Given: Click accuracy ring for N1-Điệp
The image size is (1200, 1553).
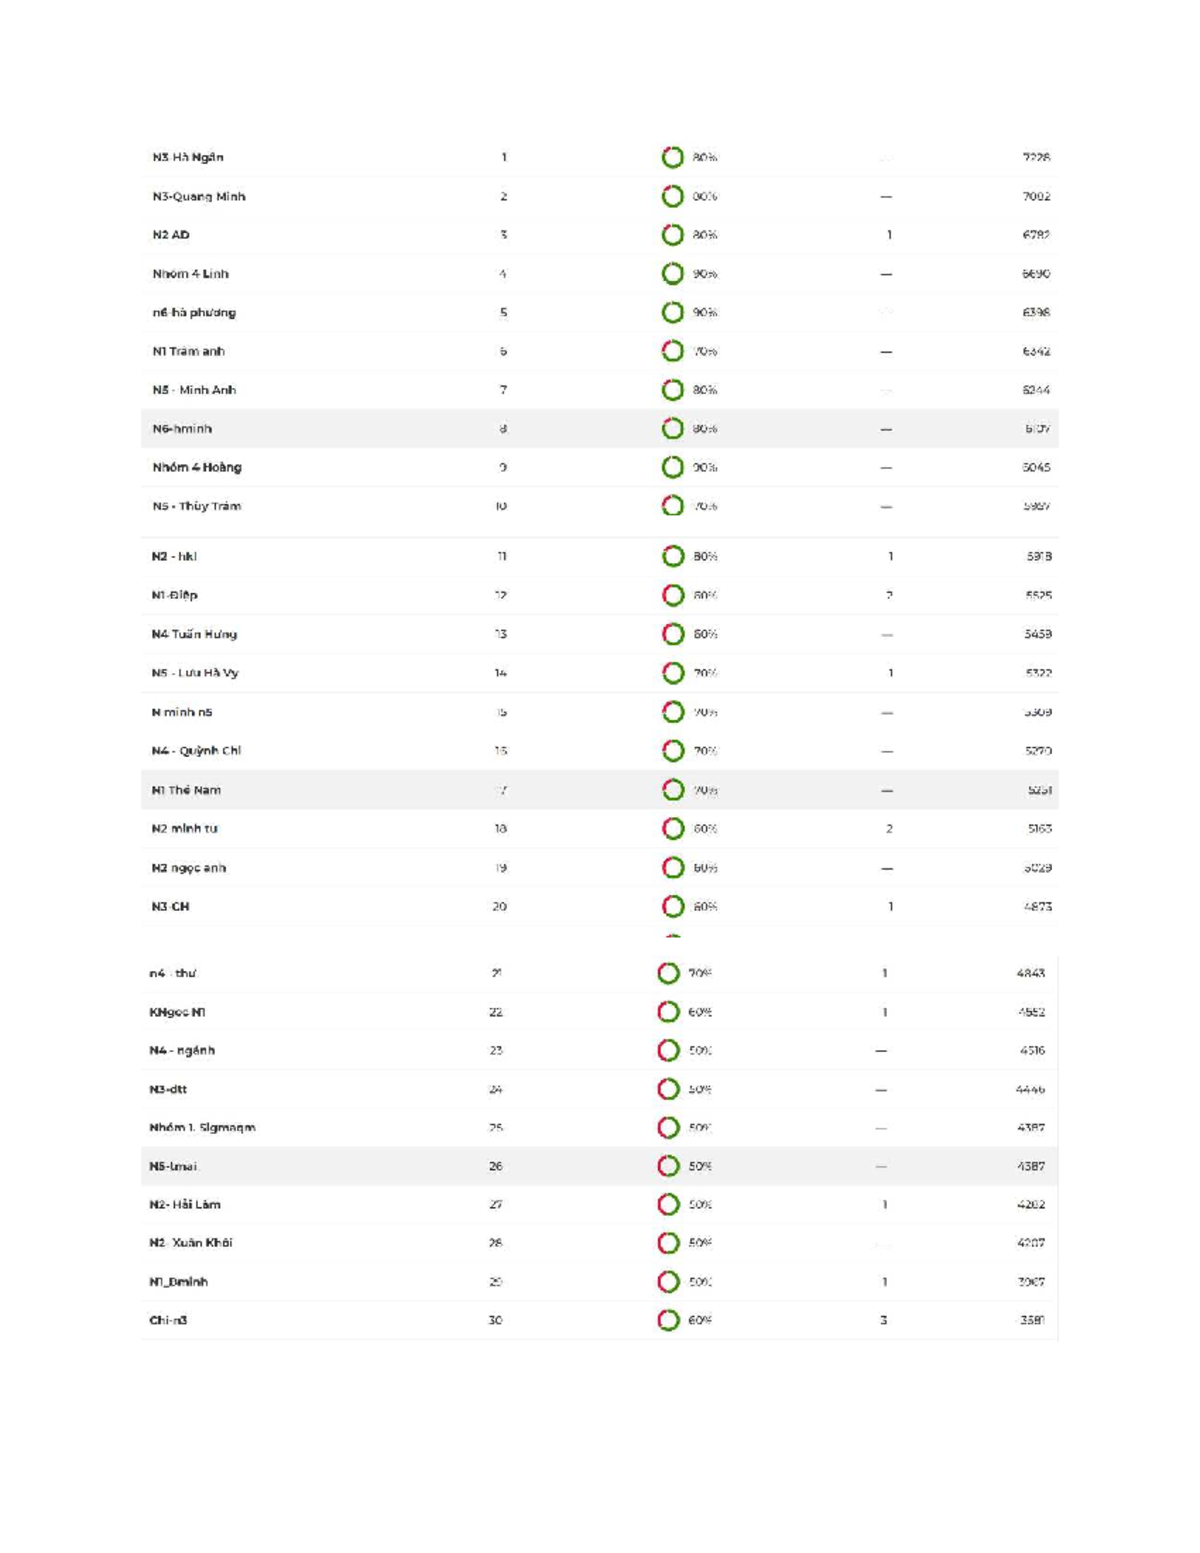Looking at the screenshot, I should (x=673, y=595).
